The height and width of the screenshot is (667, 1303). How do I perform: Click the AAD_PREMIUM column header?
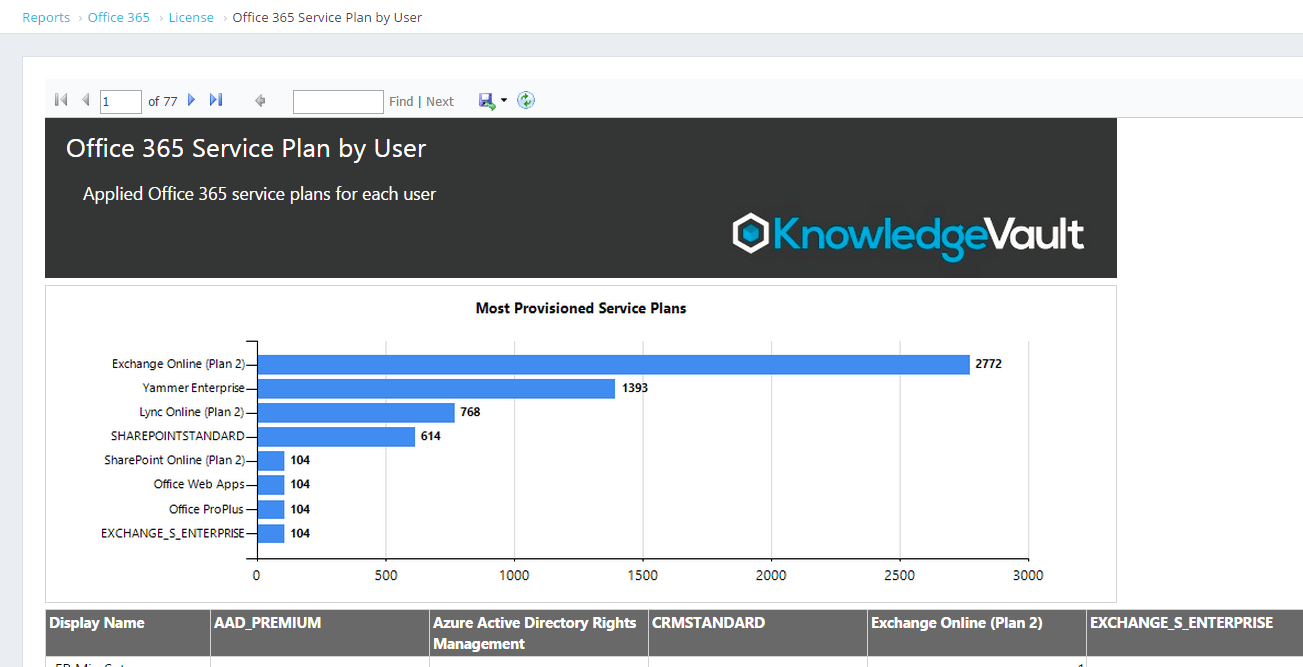[320, 633]
